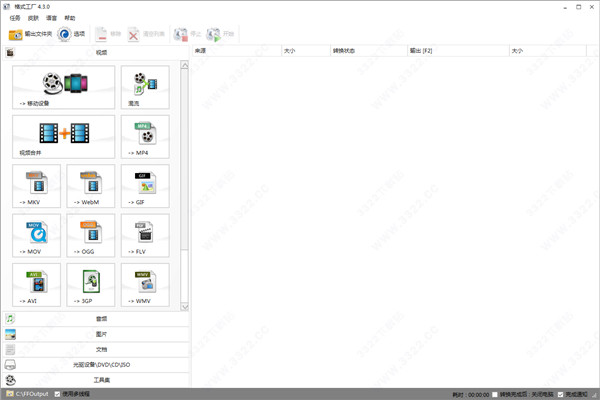
Task: Collapse the 视频 video category header
Action: [x=96, y=52]
